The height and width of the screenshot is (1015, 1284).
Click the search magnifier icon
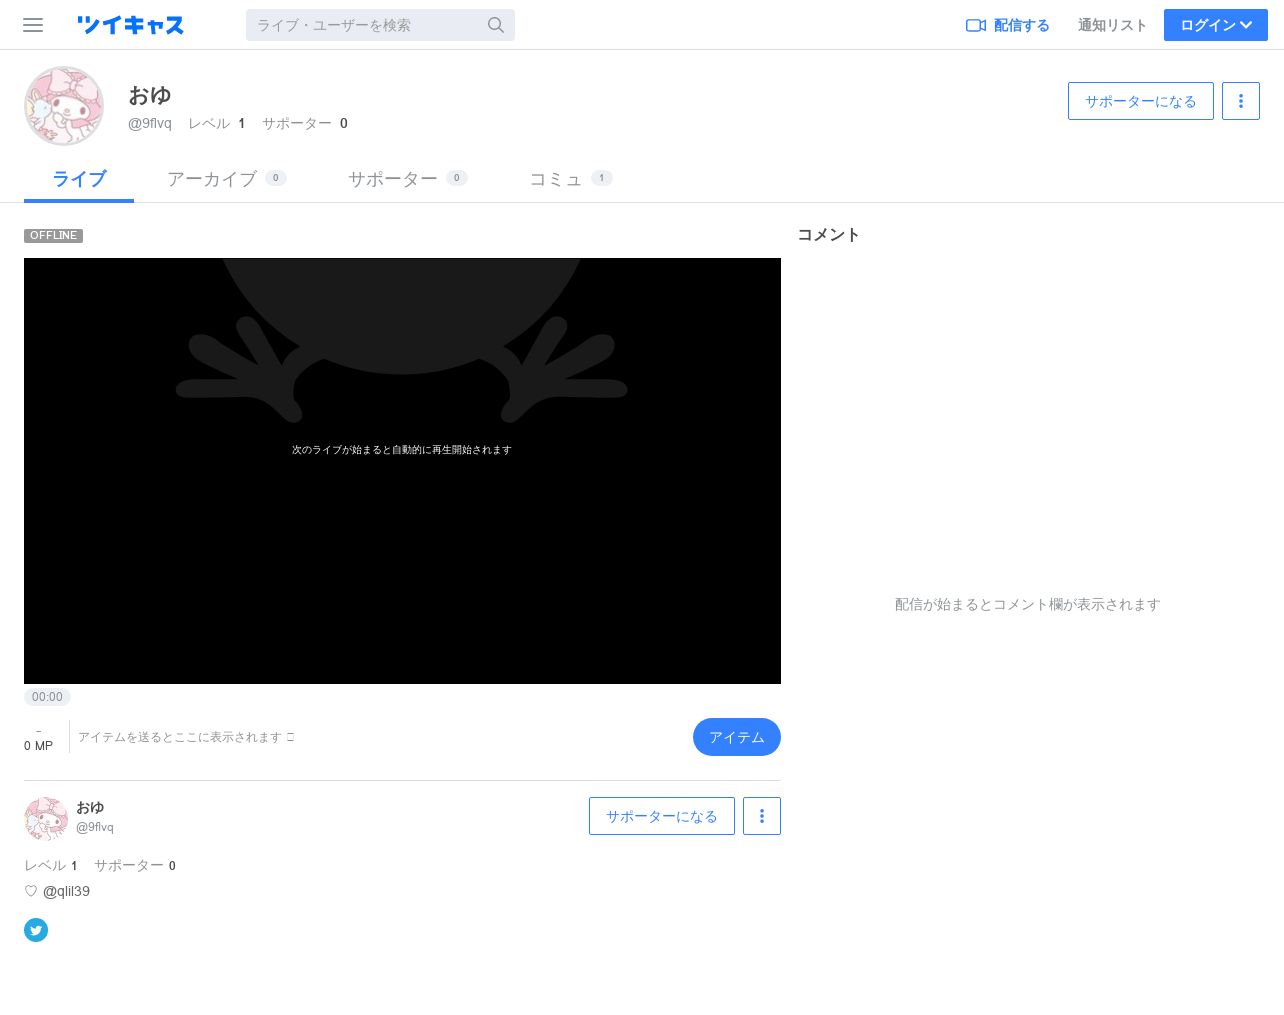(x=496, y=25)
